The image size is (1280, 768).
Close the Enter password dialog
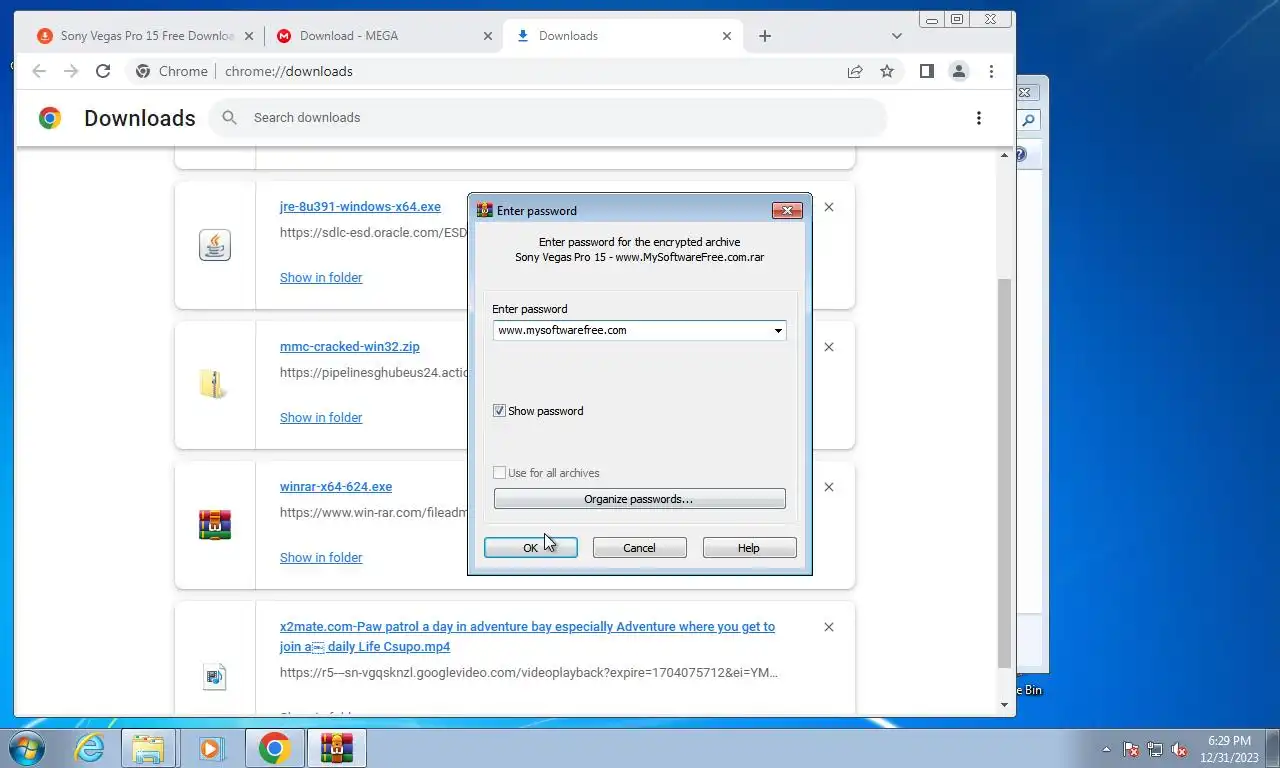pyautogui.click(x=787, y=210)
